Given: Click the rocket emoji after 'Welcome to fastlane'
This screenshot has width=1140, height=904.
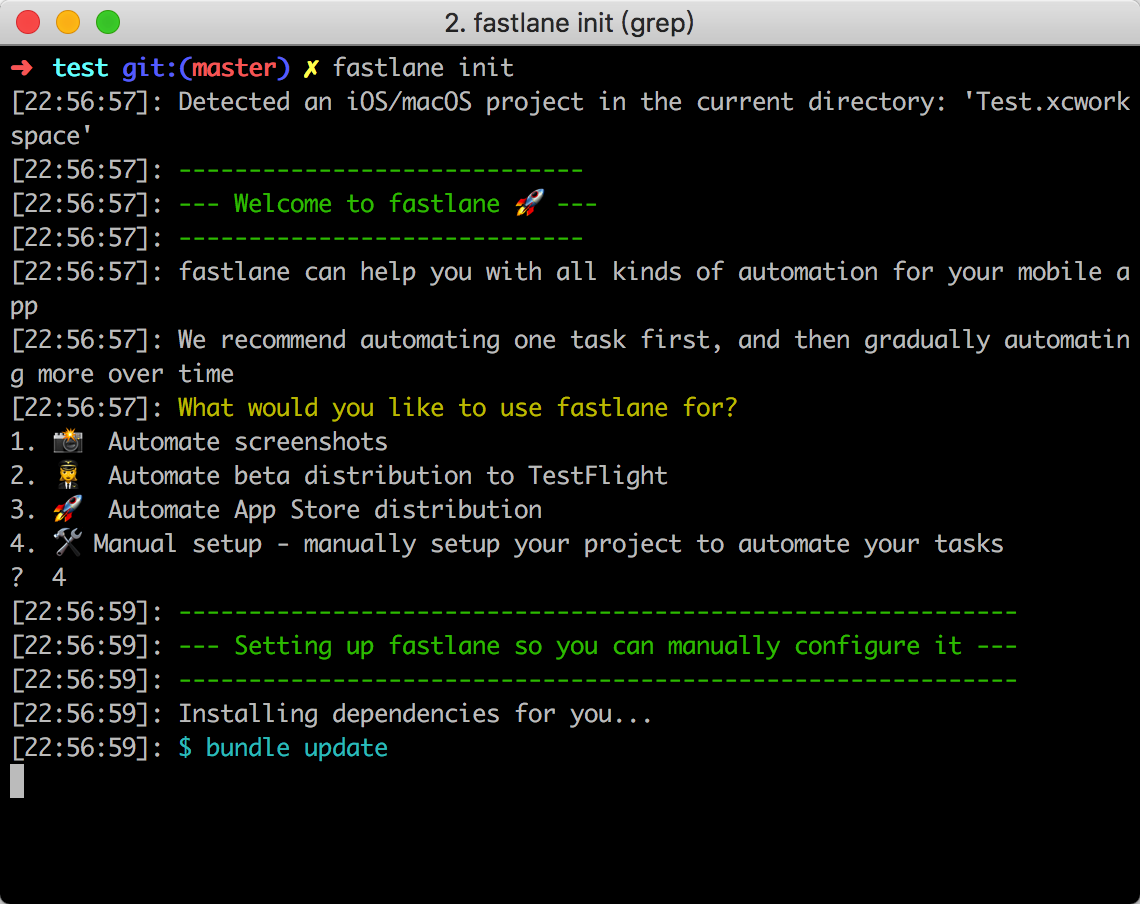Looking at the screenshot, I should click(x=529, y=203).
